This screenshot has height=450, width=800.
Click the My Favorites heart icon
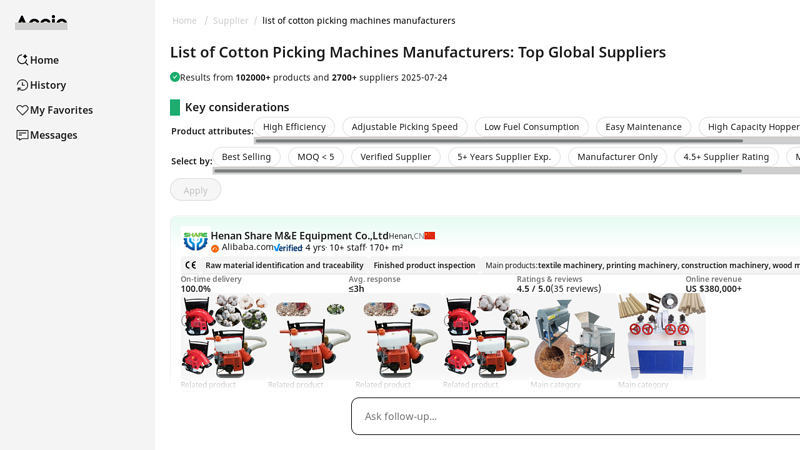(22, 110)
